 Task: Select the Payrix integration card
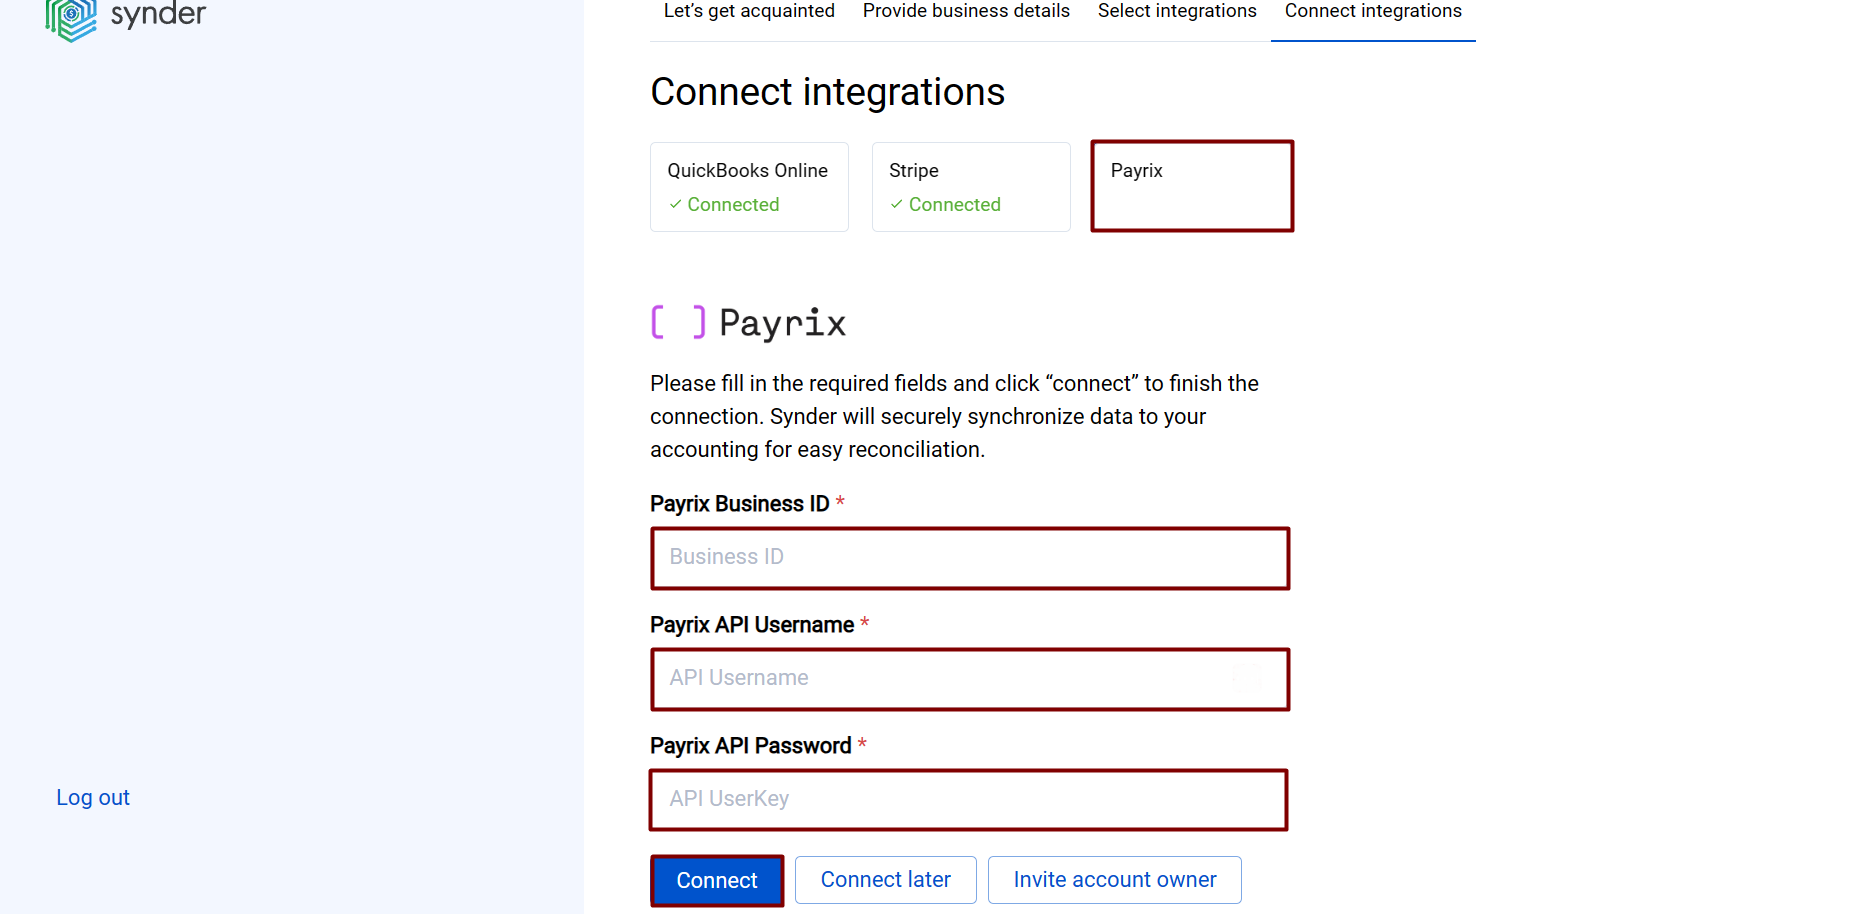[x=1192, y=186]
